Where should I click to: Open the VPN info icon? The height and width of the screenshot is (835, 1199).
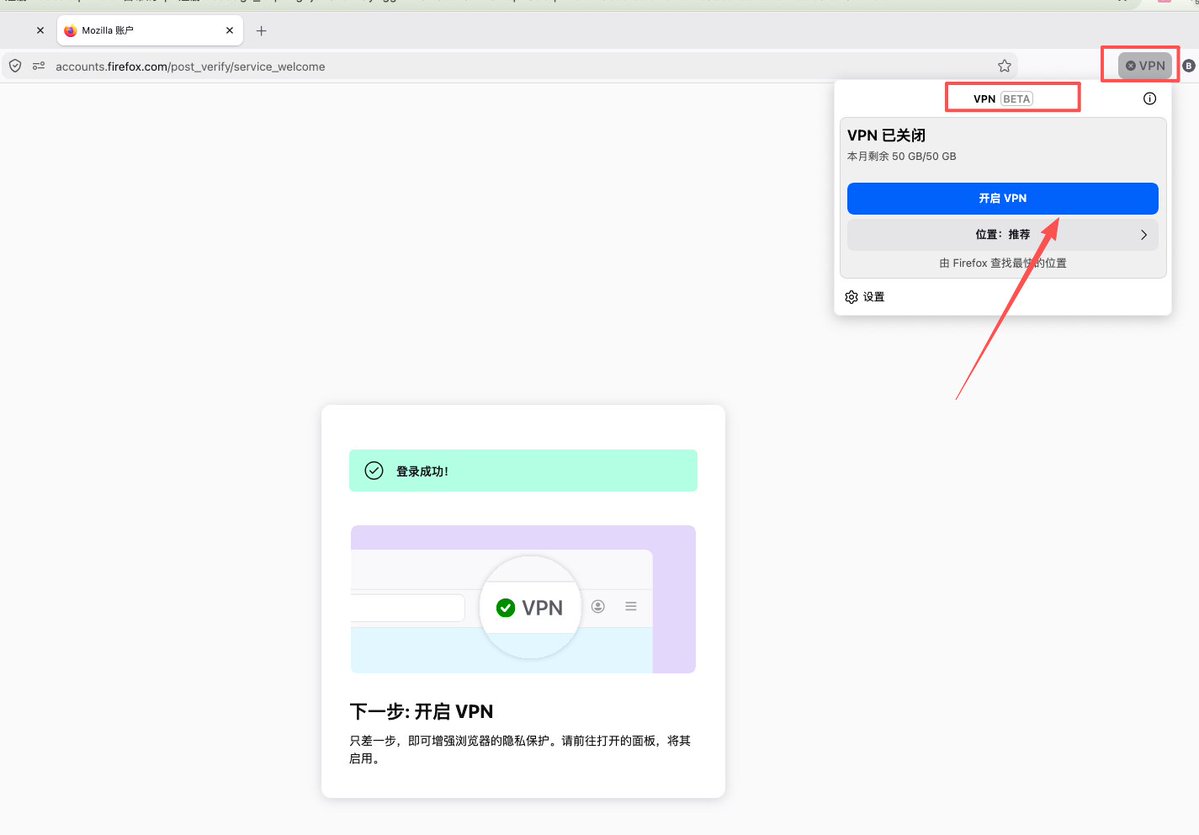click(x=1149, y=99)
